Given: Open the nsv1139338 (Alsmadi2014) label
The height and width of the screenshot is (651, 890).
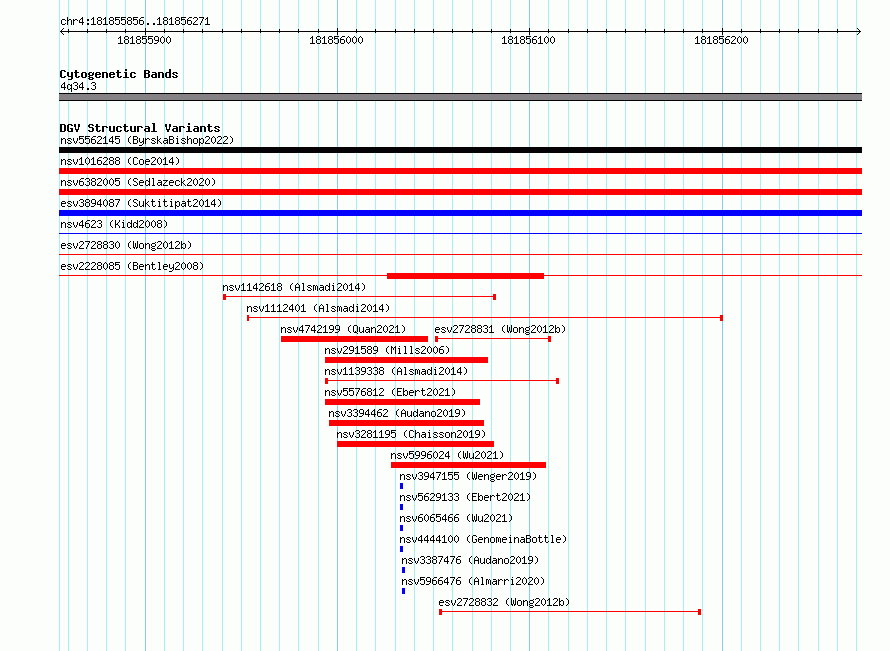Looking at the screenshot, I should pyautogui.click(x=396, y=371).
